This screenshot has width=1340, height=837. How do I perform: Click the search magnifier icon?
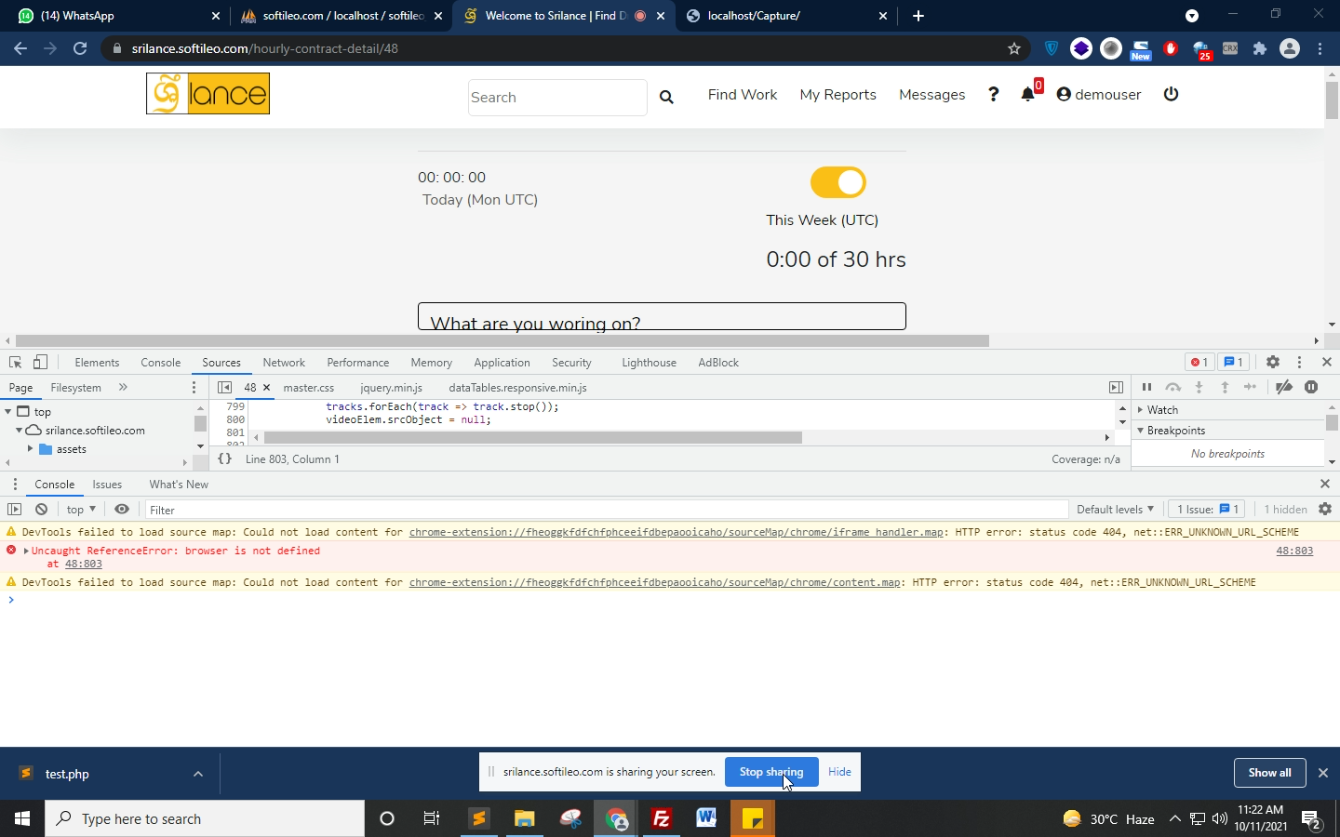point(666,97)
